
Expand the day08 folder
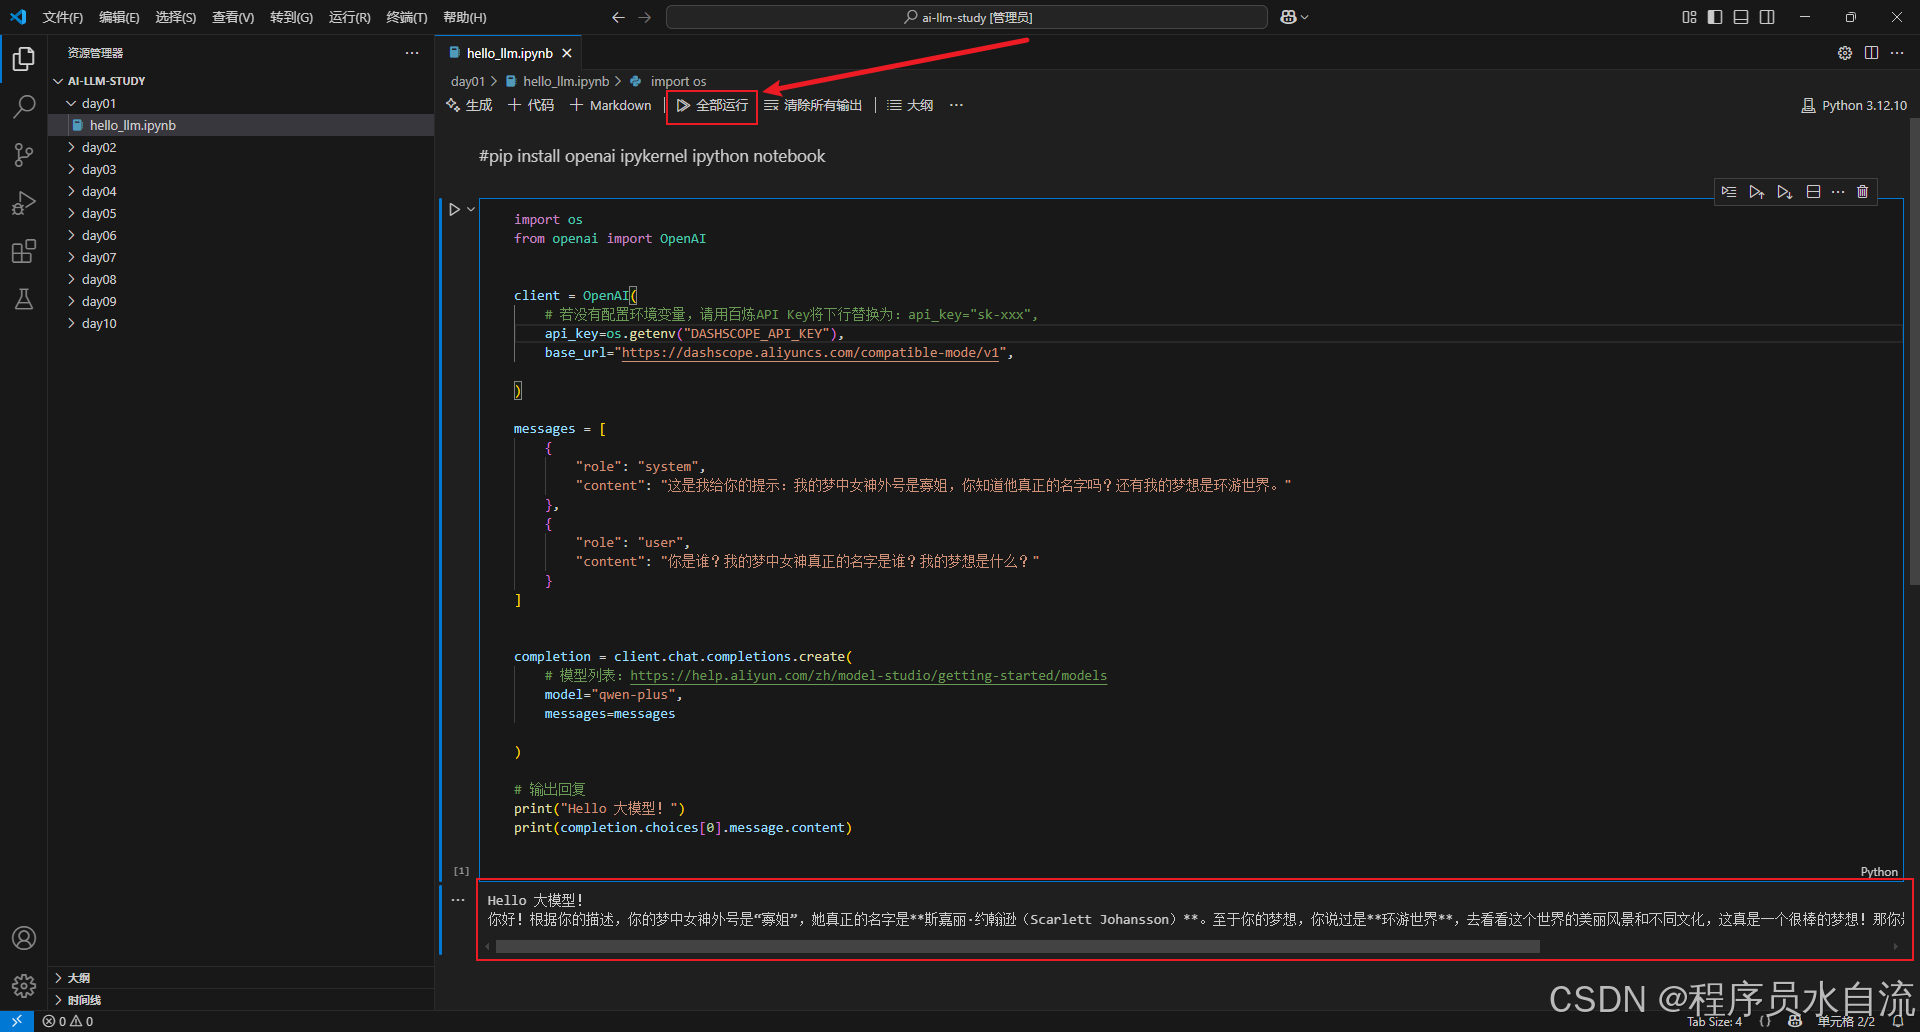[x=241, y=279]
